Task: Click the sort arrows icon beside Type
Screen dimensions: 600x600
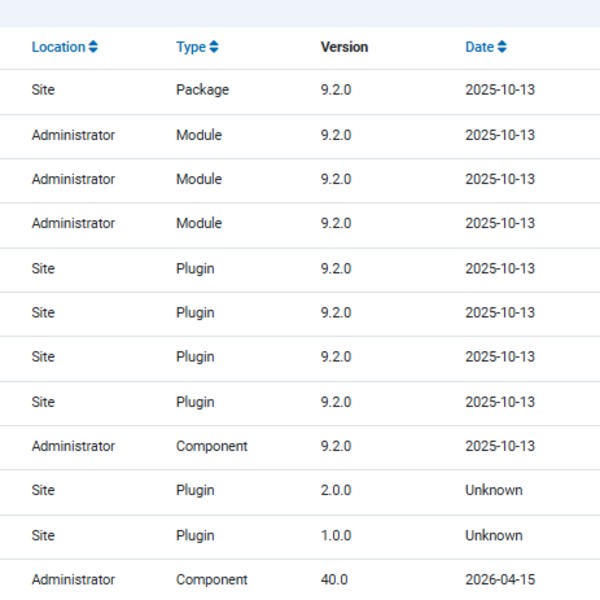Action: point(214,47)
